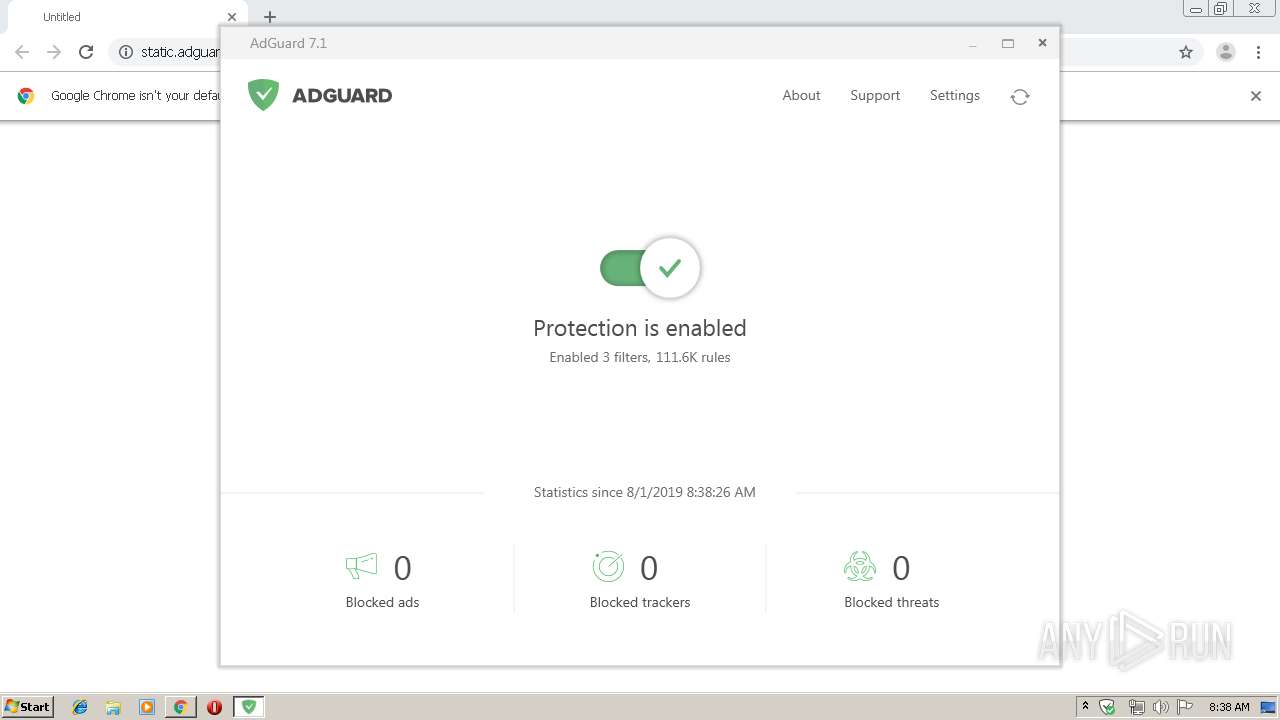Go back in Chrome browser
The width and height of the screenshot is (1280, 720).
point(22,52)
